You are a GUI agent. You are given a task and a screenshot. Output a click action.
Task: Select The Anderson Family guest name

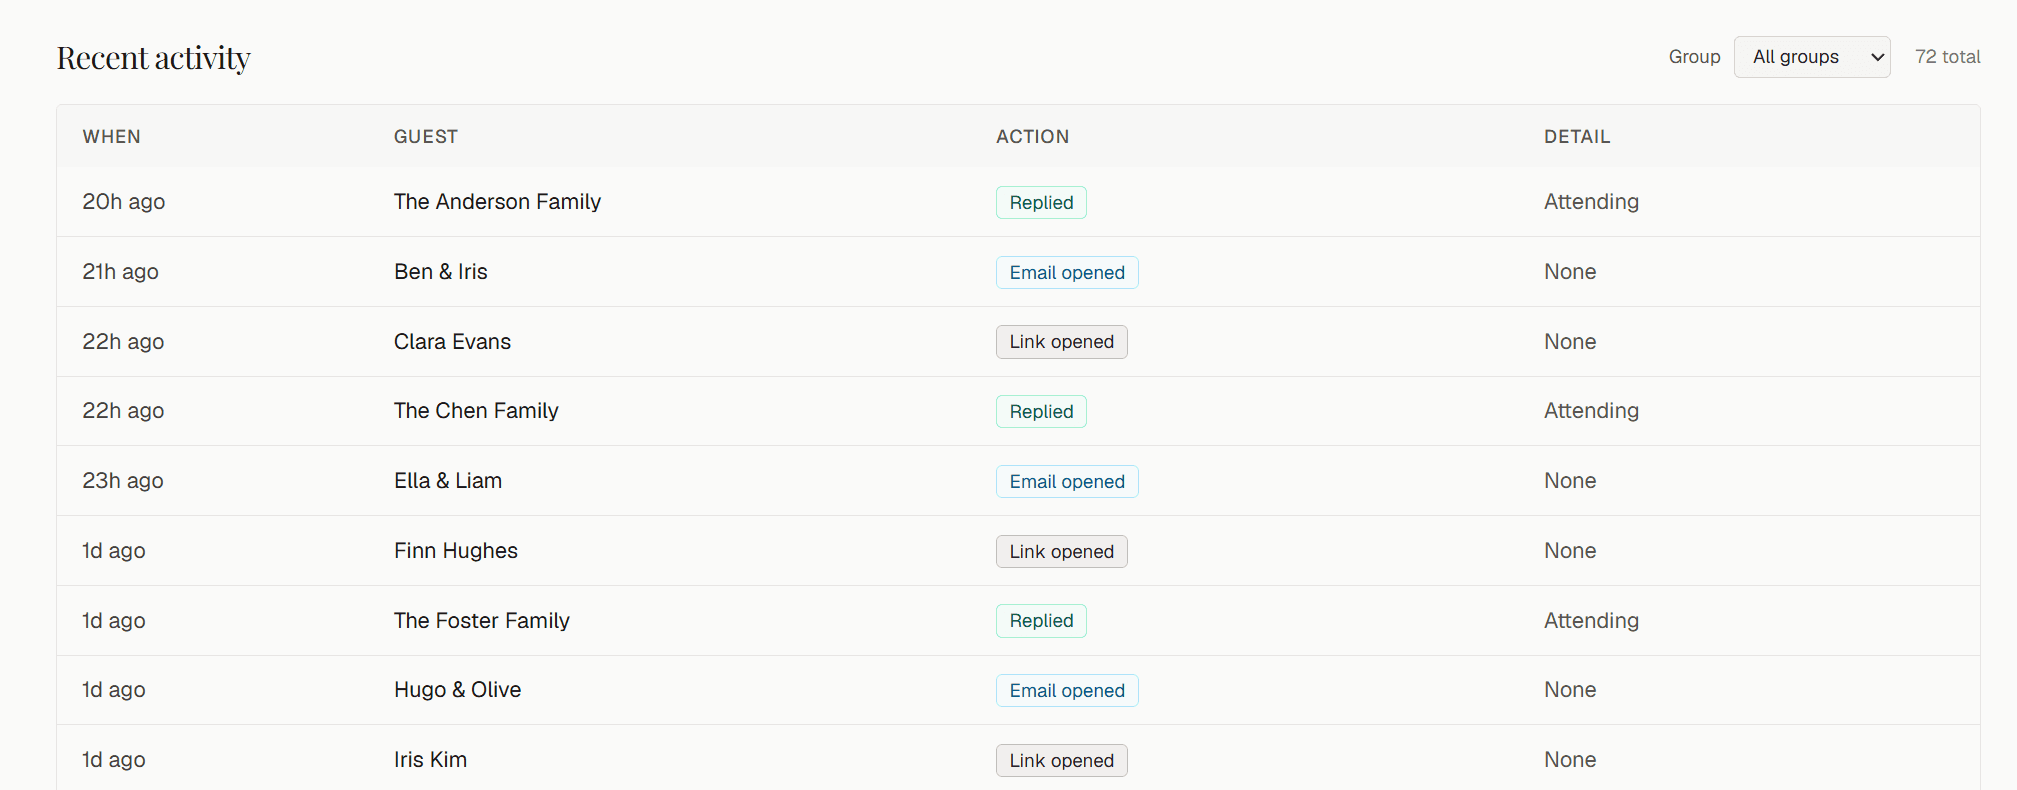(497, 202)
